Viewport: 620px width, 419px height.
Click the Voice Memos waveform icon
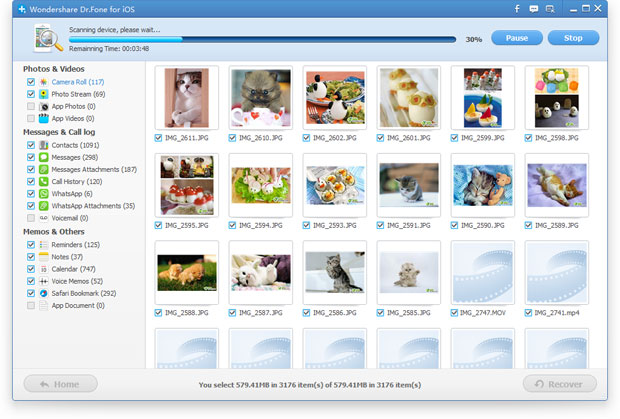coord(43,281)
